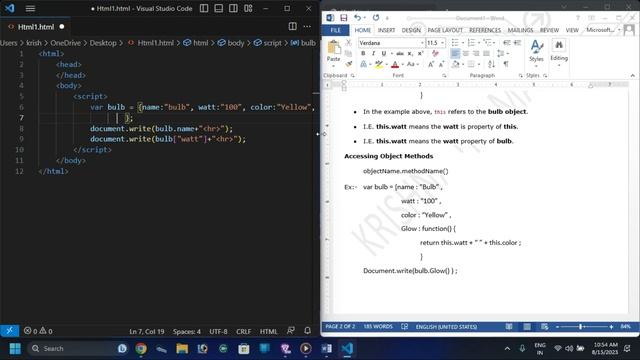Collapse the Word ribbon with the chevron
Image resolution: width=640 pixels, height=360 pixels.
(632, 76)
